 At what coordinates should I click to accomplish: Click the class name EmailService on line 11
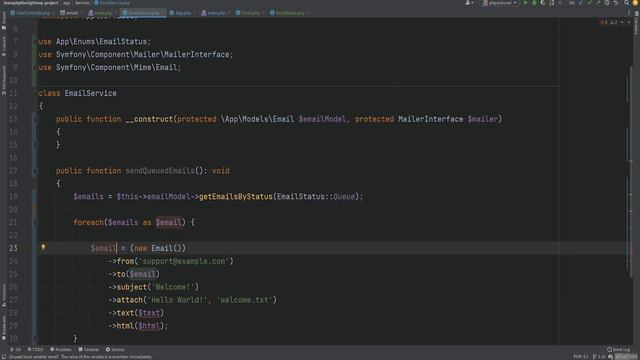tap(90, 93)
